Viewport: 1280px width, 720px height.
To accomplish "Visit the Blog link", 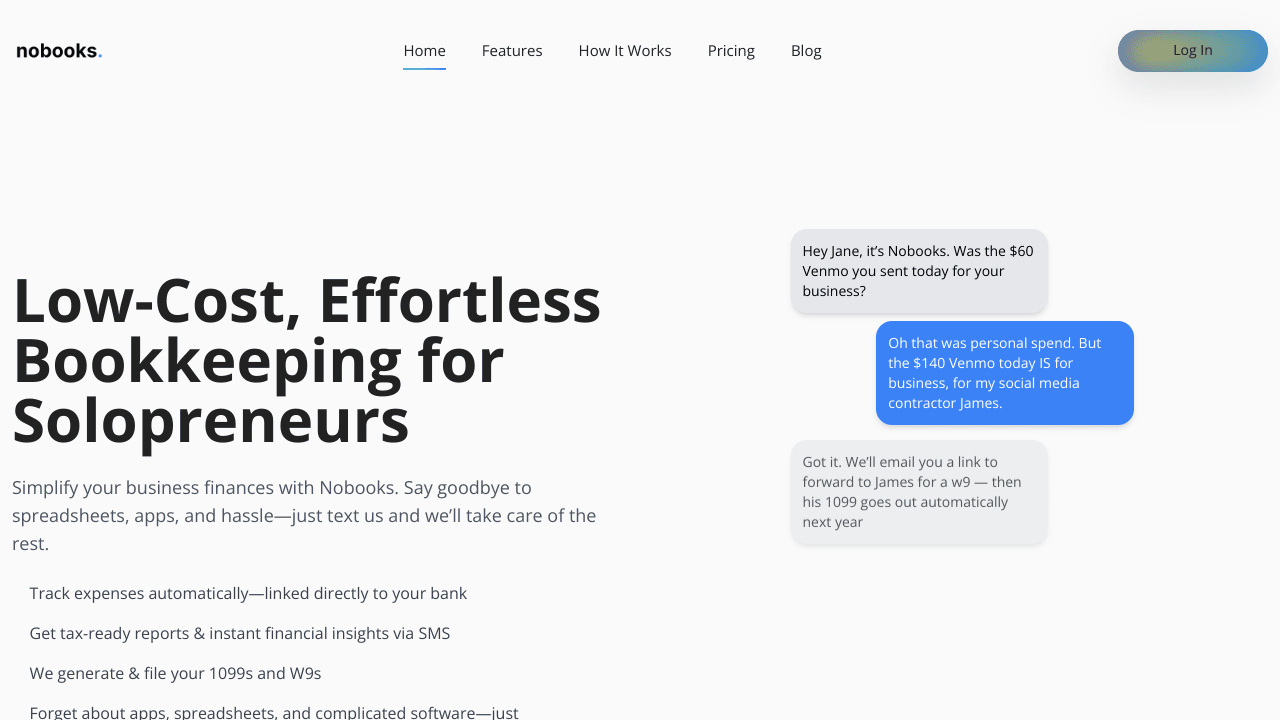I will pos(806,51).
